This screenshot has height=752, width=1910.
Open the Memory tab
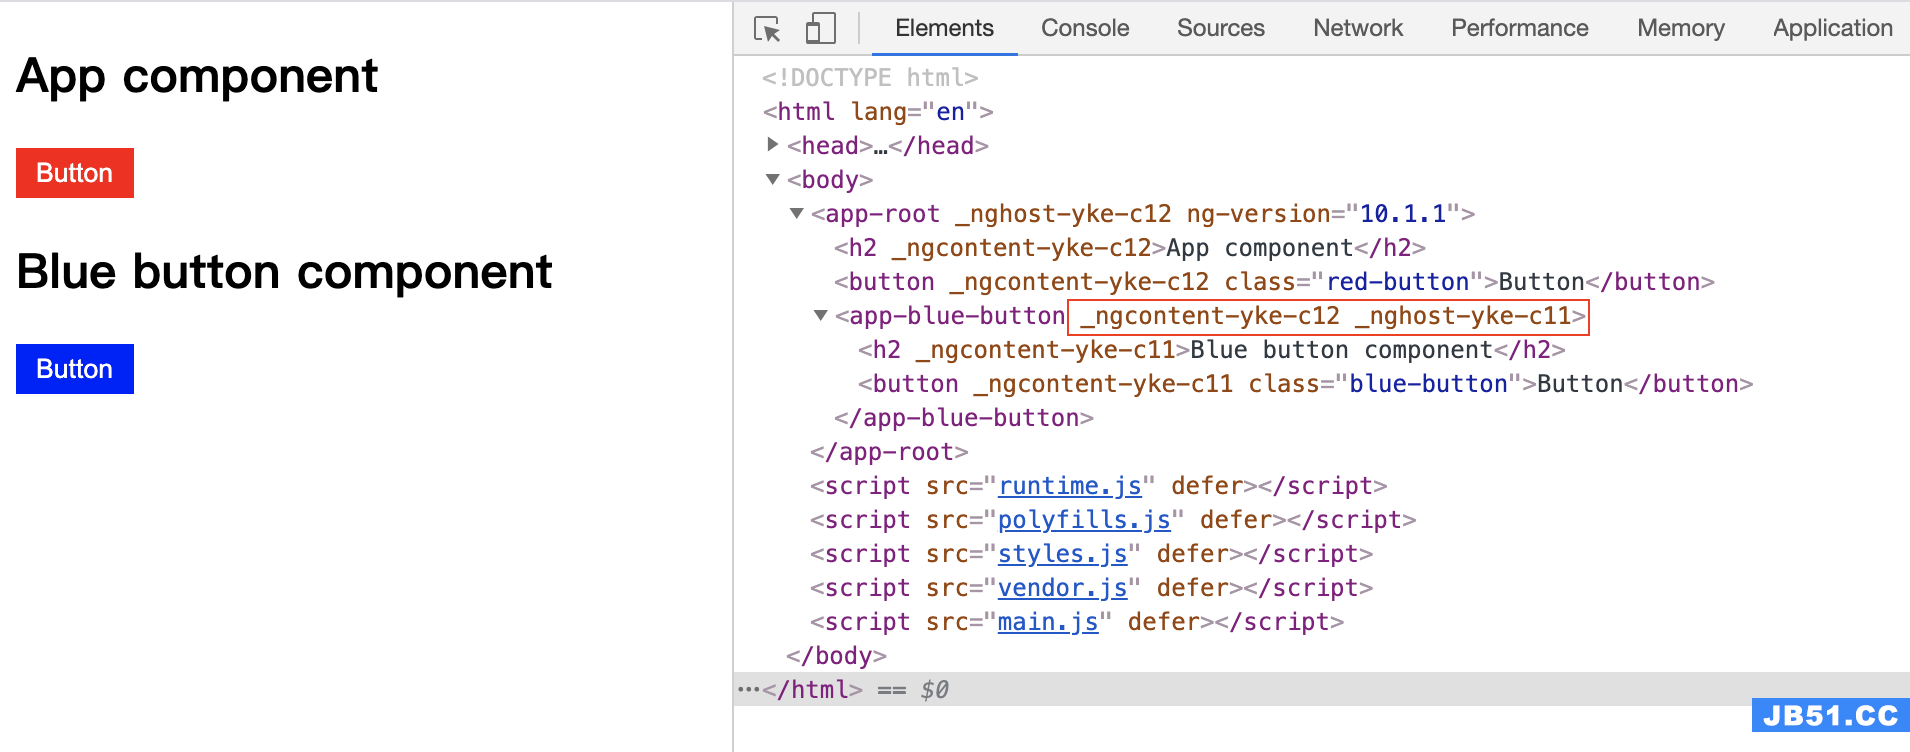coord(1680,28)
